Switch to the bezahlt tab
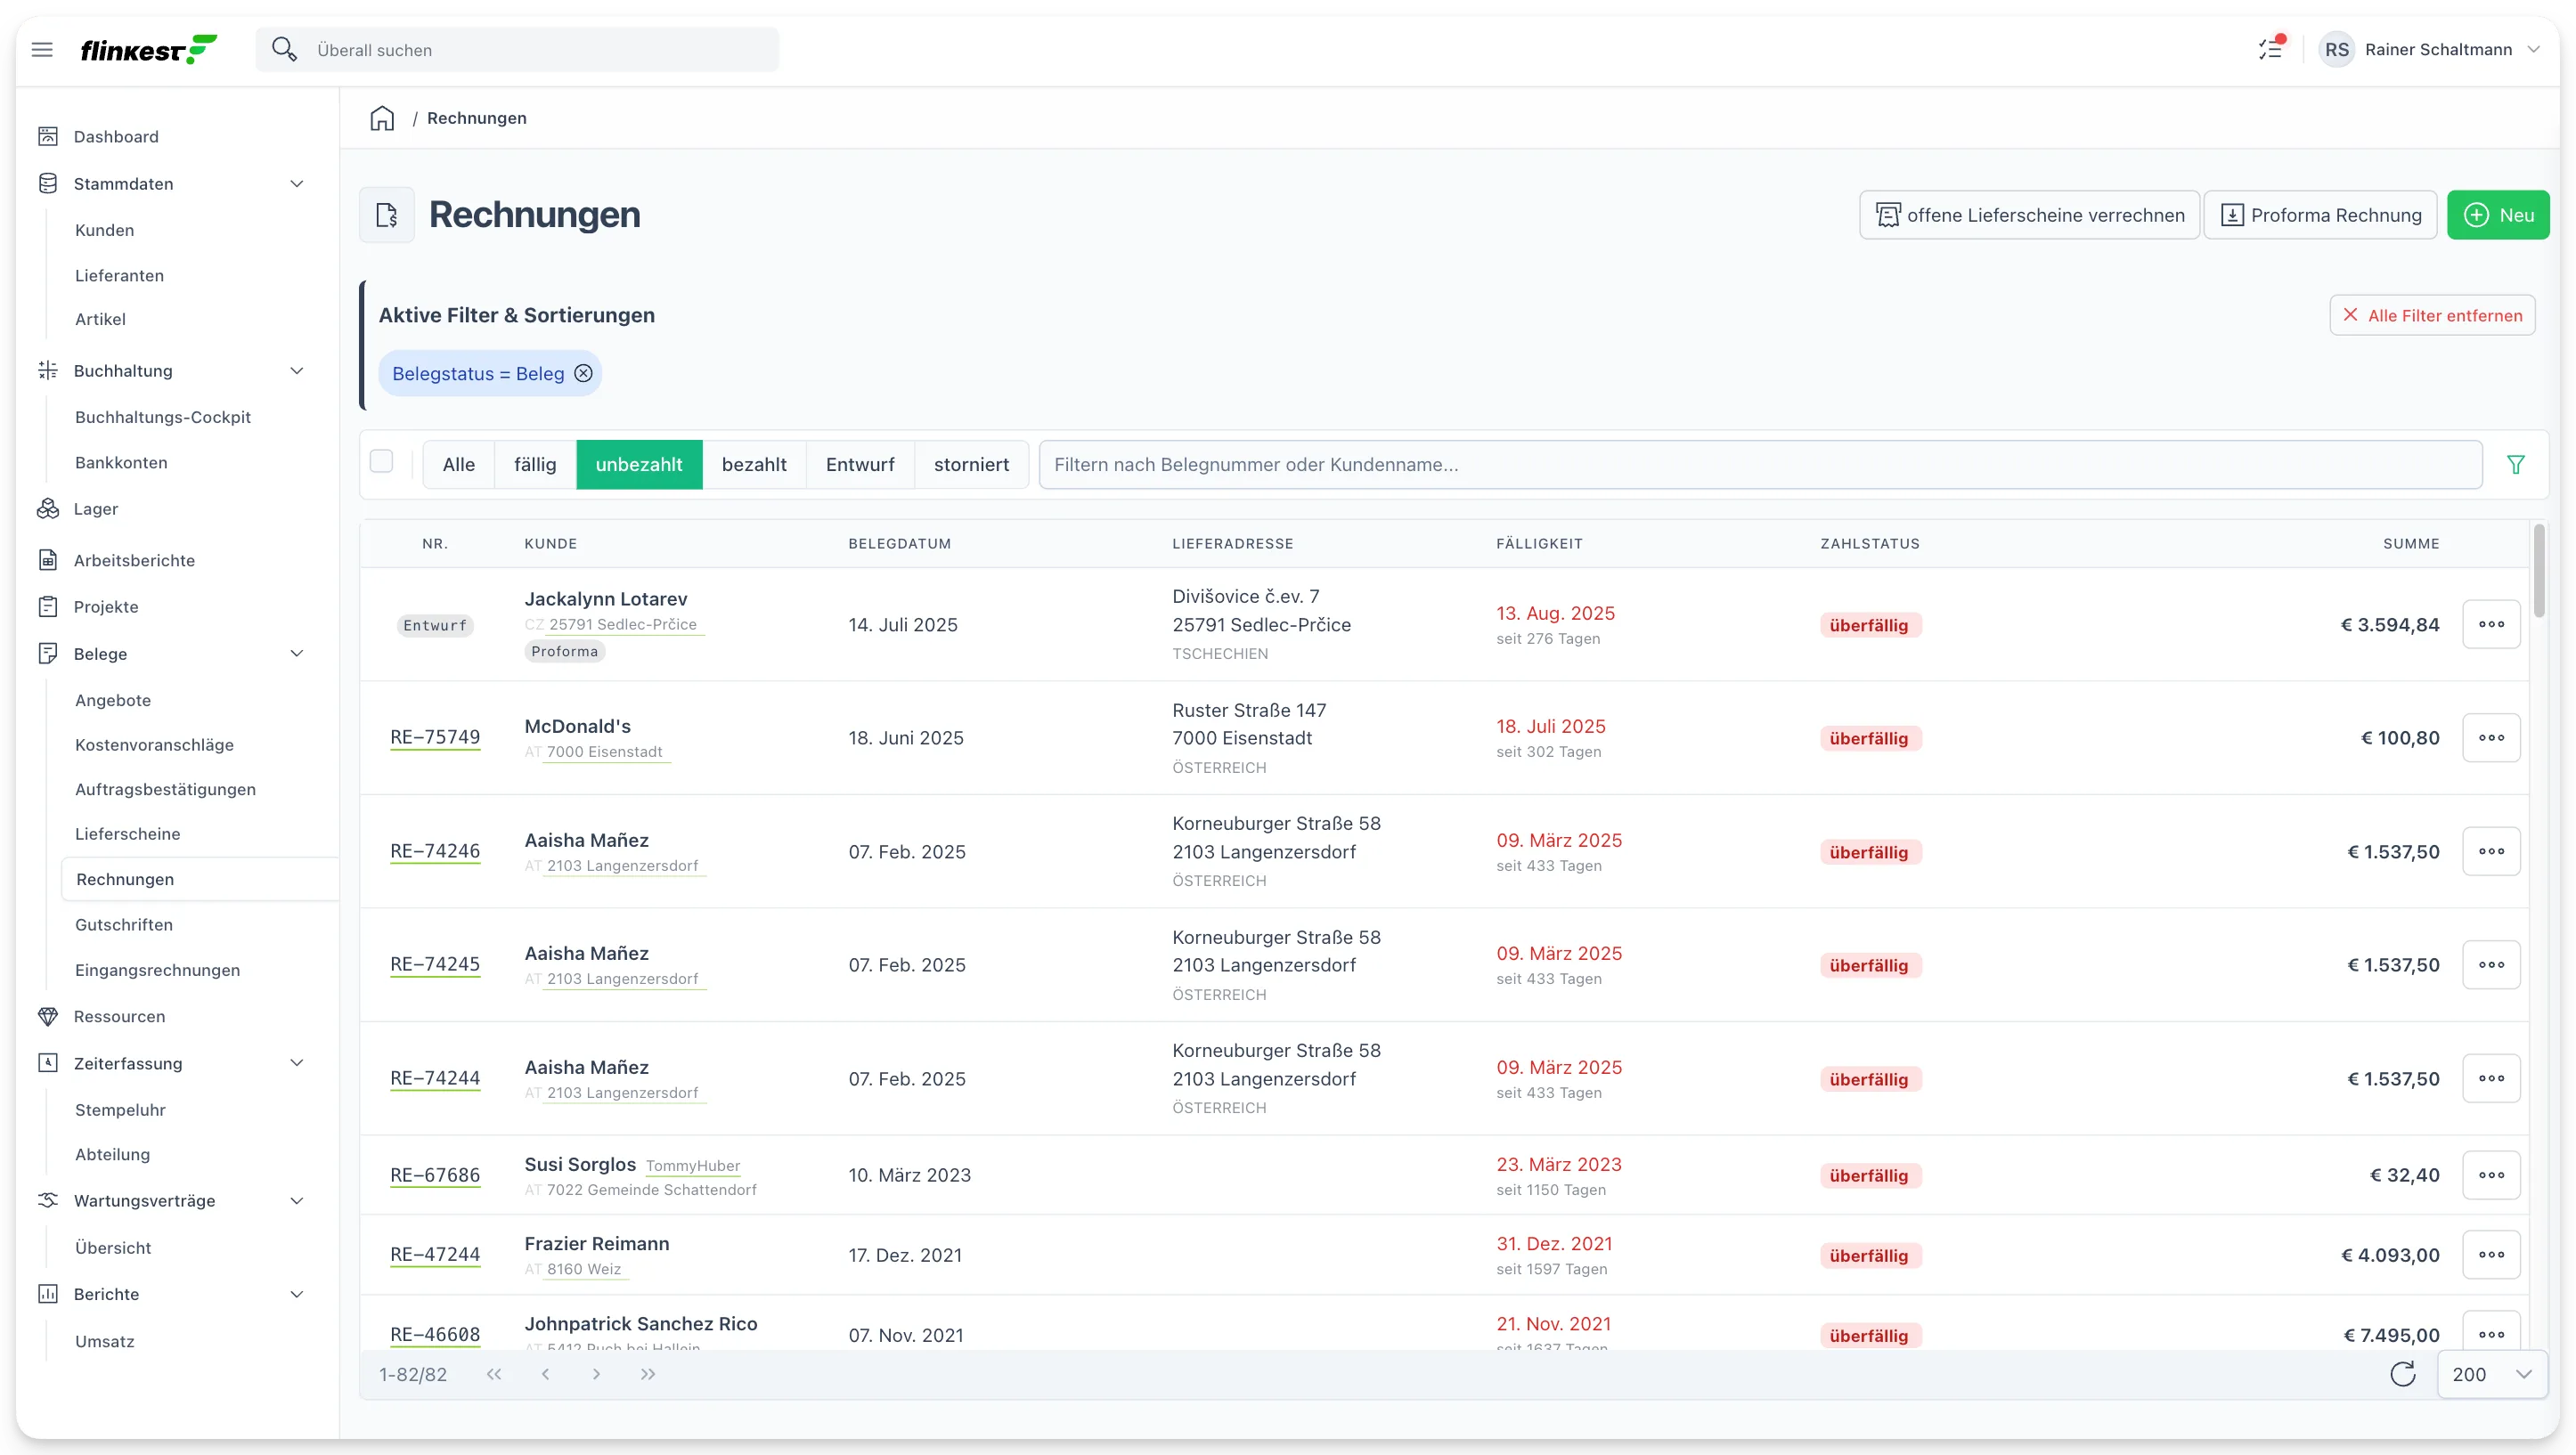 click(754, 464)
